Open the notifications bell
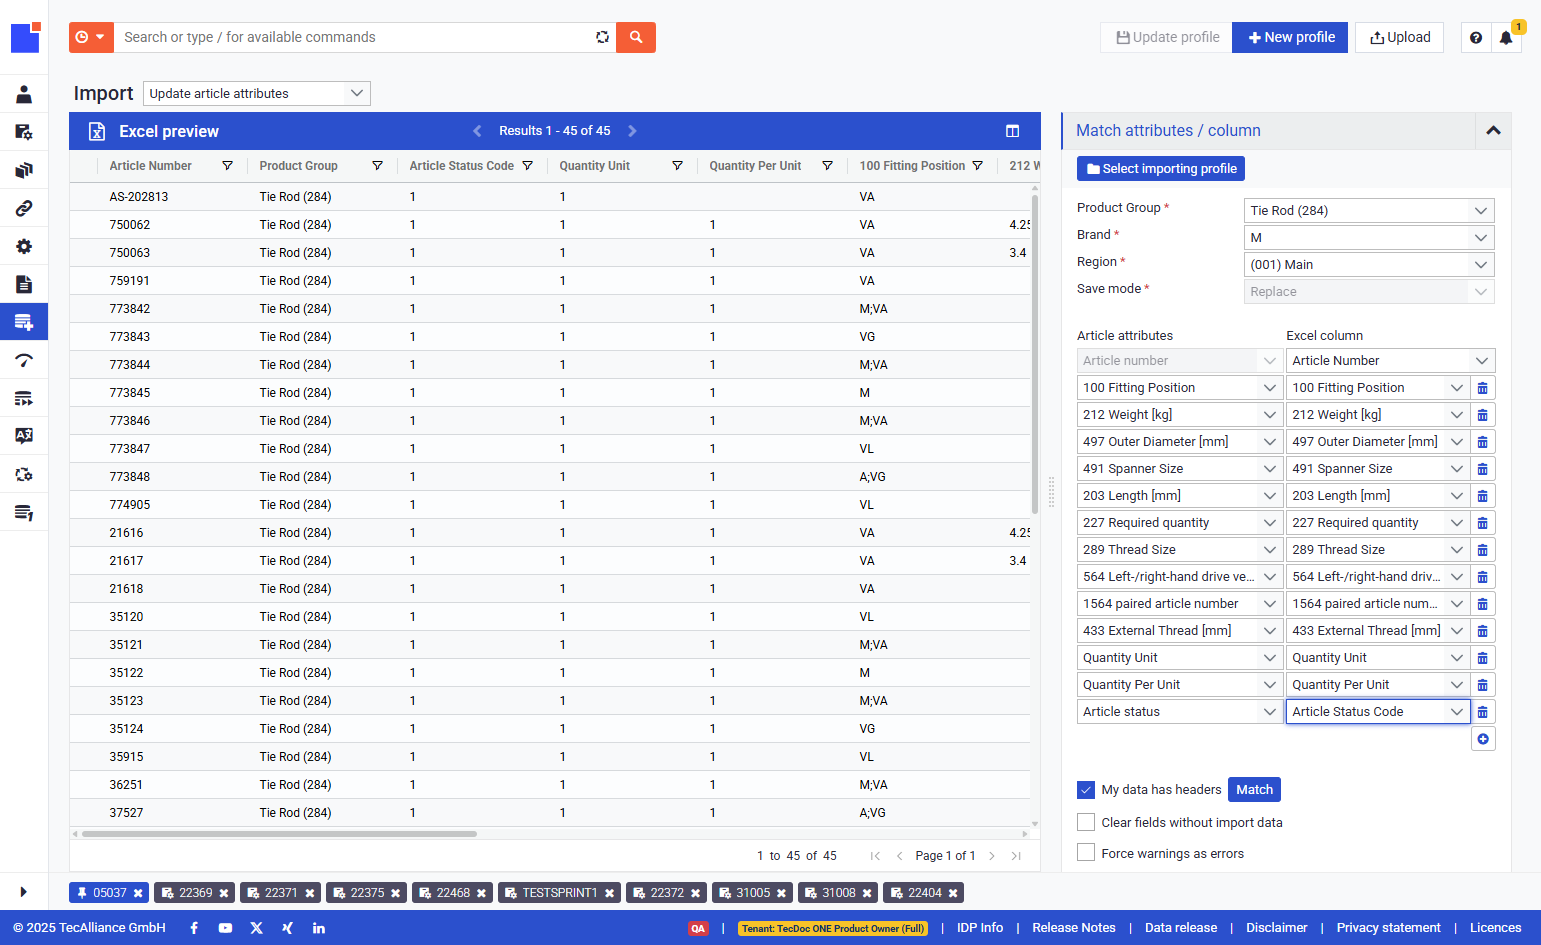Screen dimensions: 1541x945 pyautogui.click(x=1506, y=38)
